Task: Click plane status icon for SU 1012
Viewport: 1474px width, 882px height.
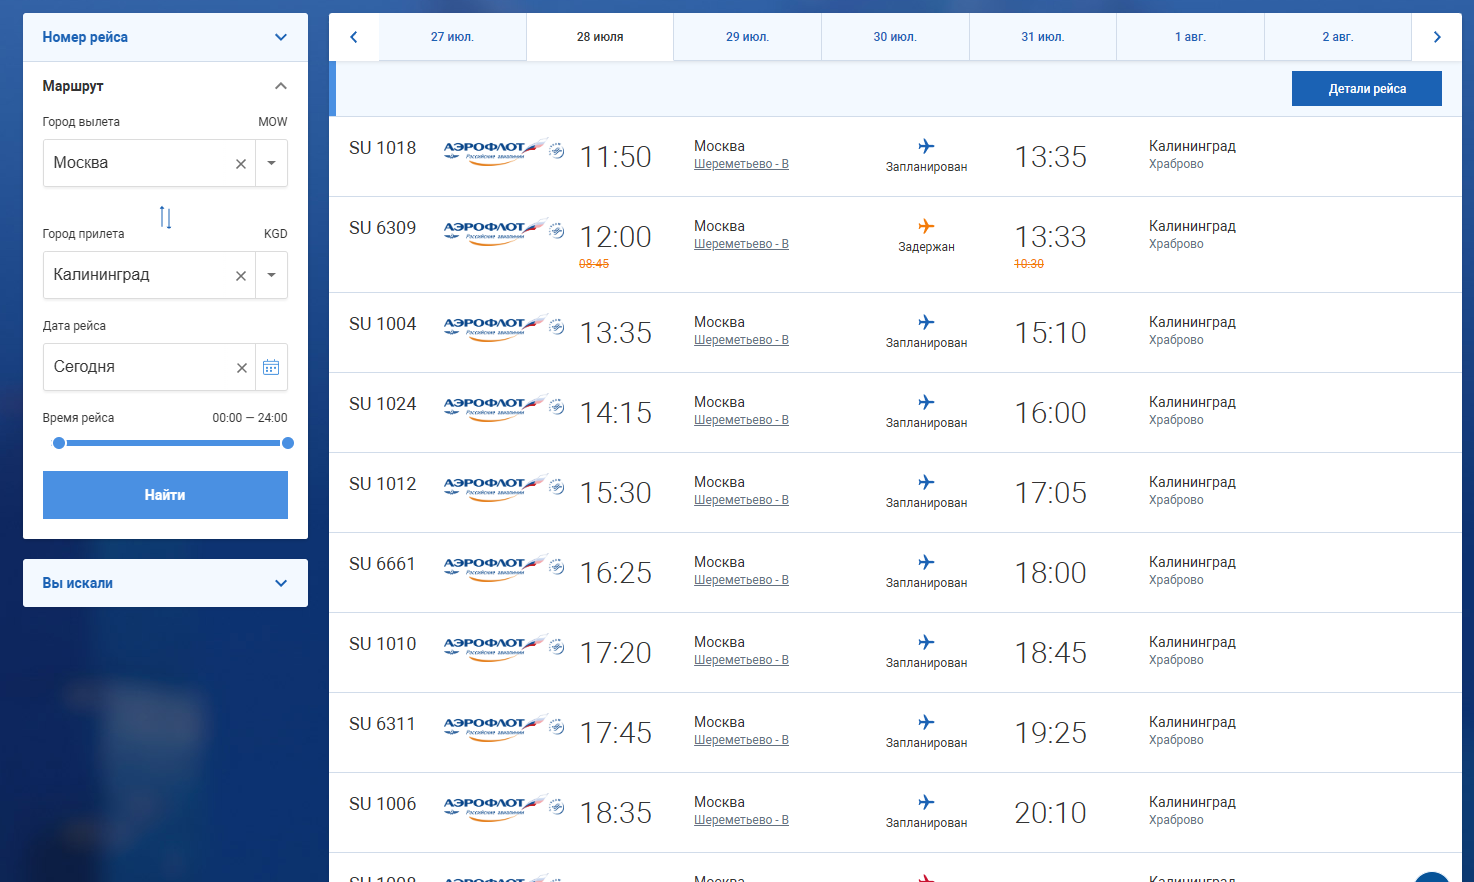Action: click(x=926, y=482)
